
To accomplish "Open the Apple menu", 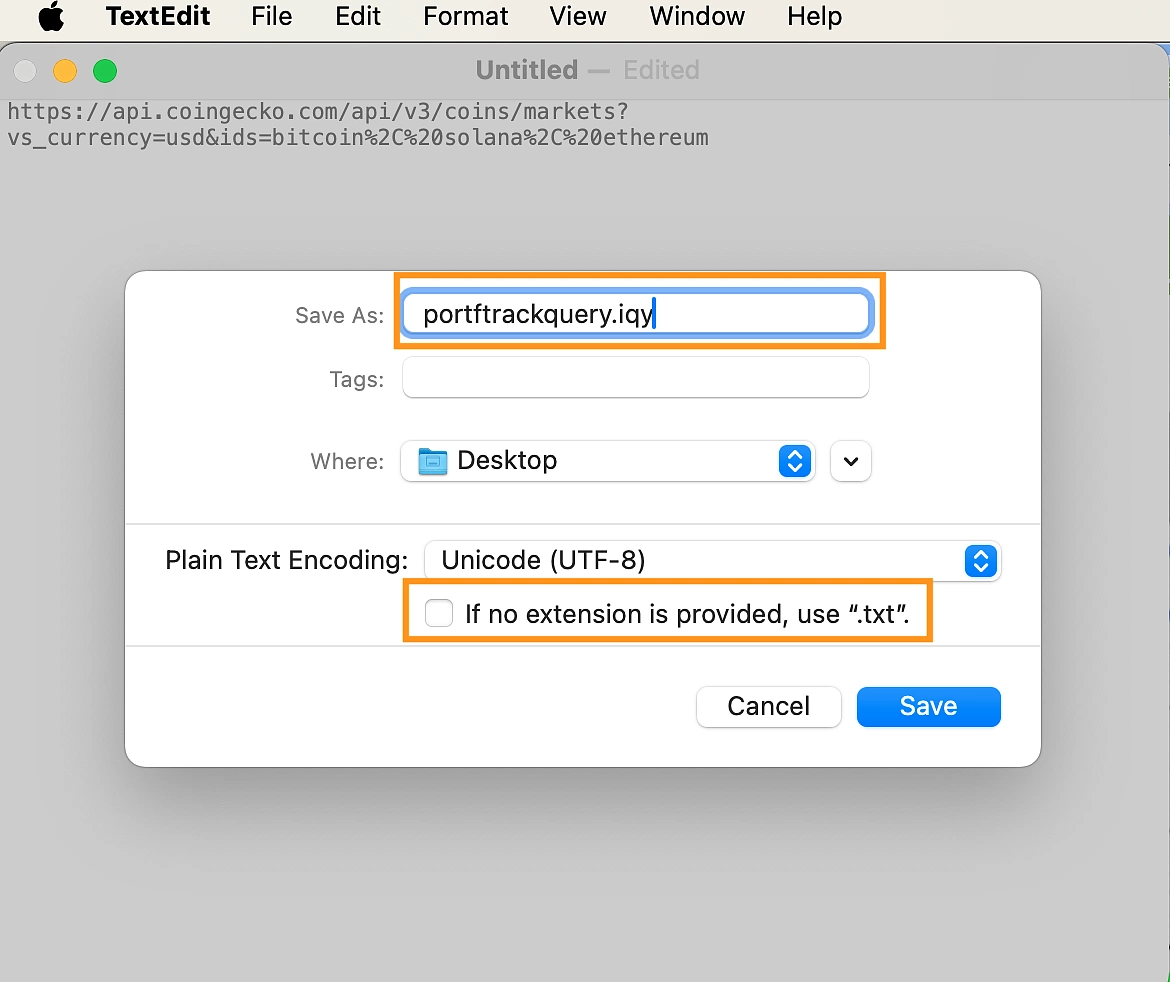I will tap(51, 16).
